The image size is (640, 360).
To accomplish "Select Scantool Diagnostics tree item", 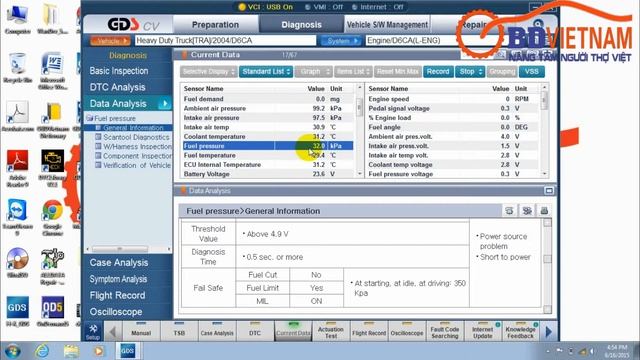I will pos(136,137).
